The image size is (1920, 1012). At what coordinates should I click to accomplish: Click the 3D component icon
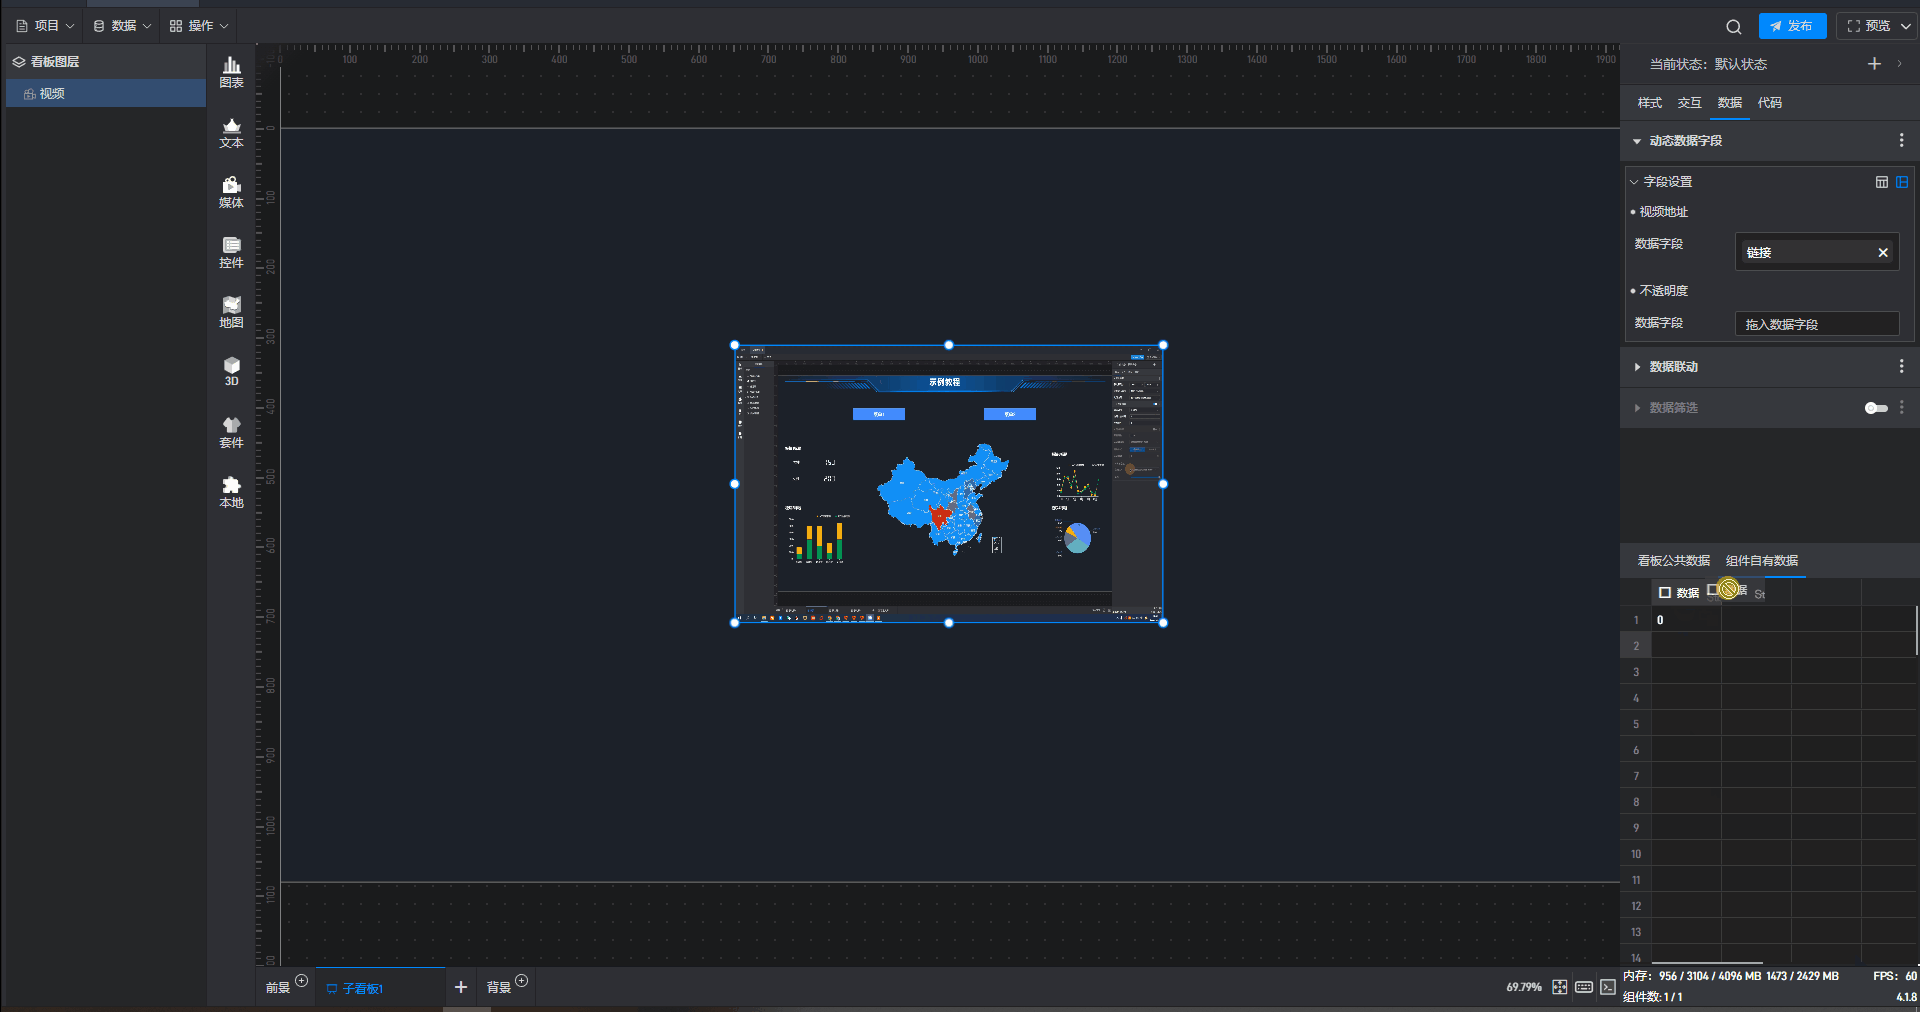point(231,371)
